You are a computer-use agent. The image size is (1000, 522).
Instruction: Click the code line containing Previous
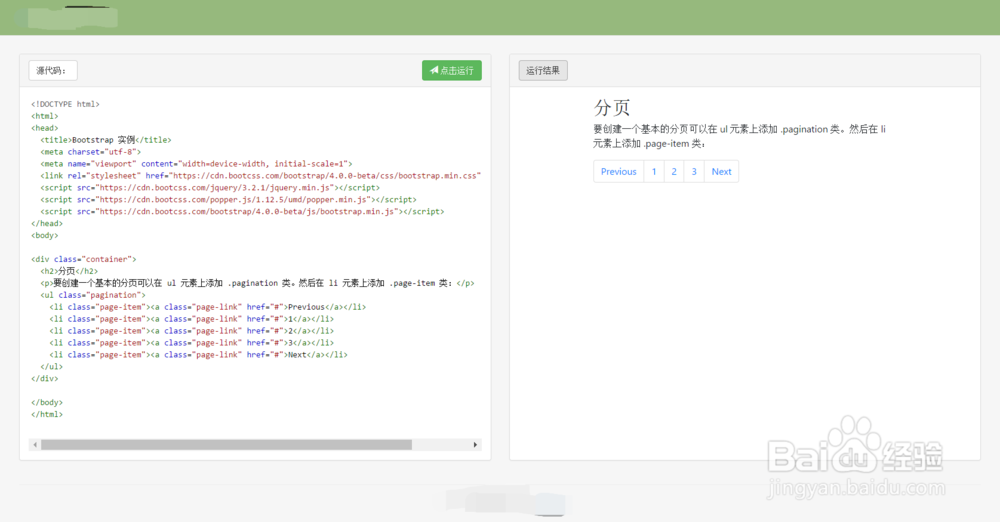pos(208,307)
